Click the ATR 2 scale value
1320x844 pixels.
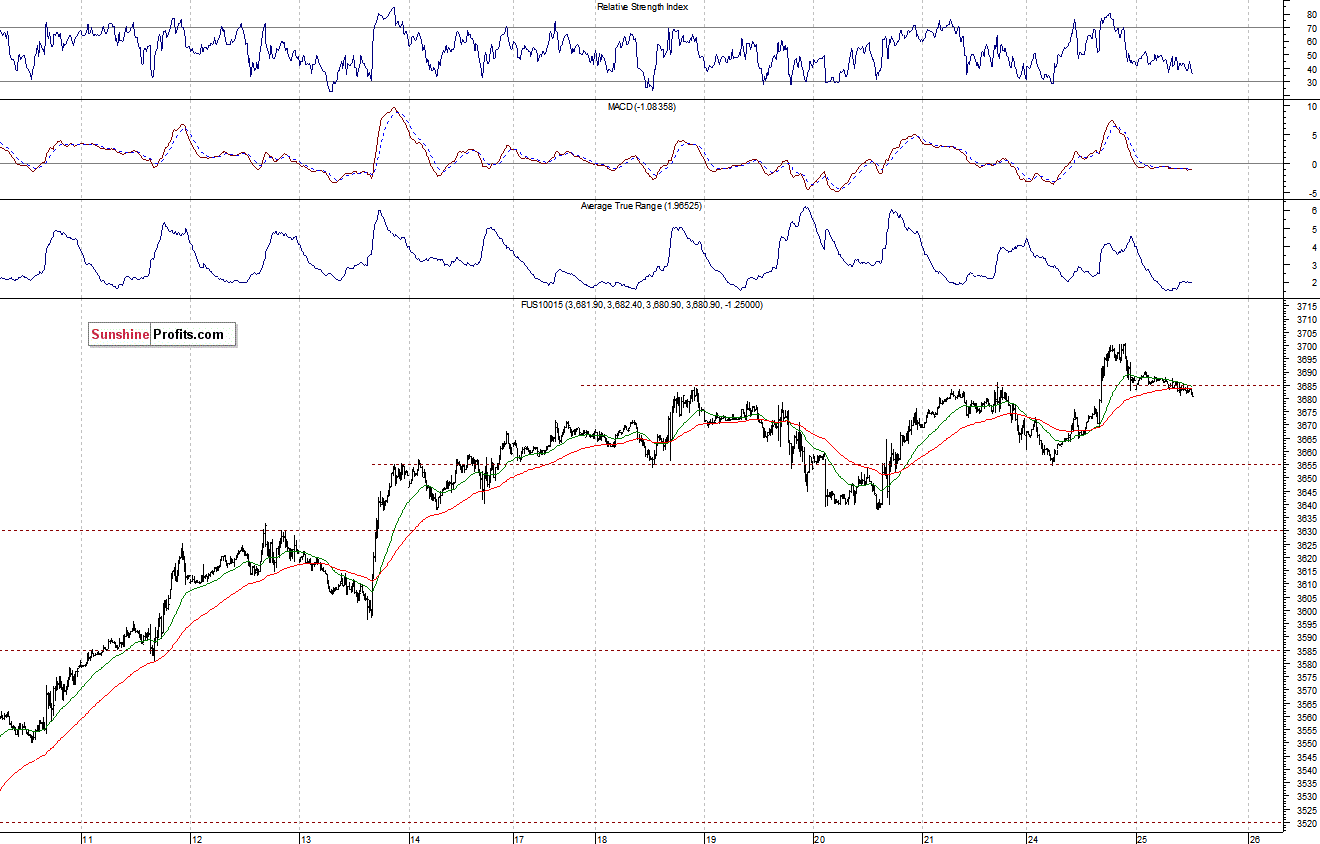1313,283
